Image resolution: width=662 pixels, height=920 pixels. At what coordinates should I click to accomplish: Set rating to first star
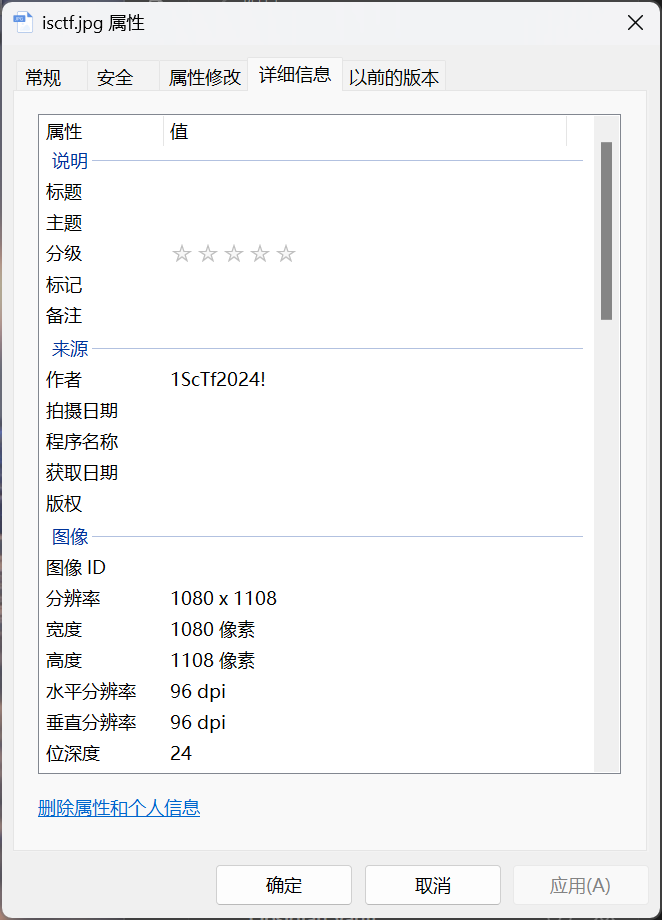(181, 254)
